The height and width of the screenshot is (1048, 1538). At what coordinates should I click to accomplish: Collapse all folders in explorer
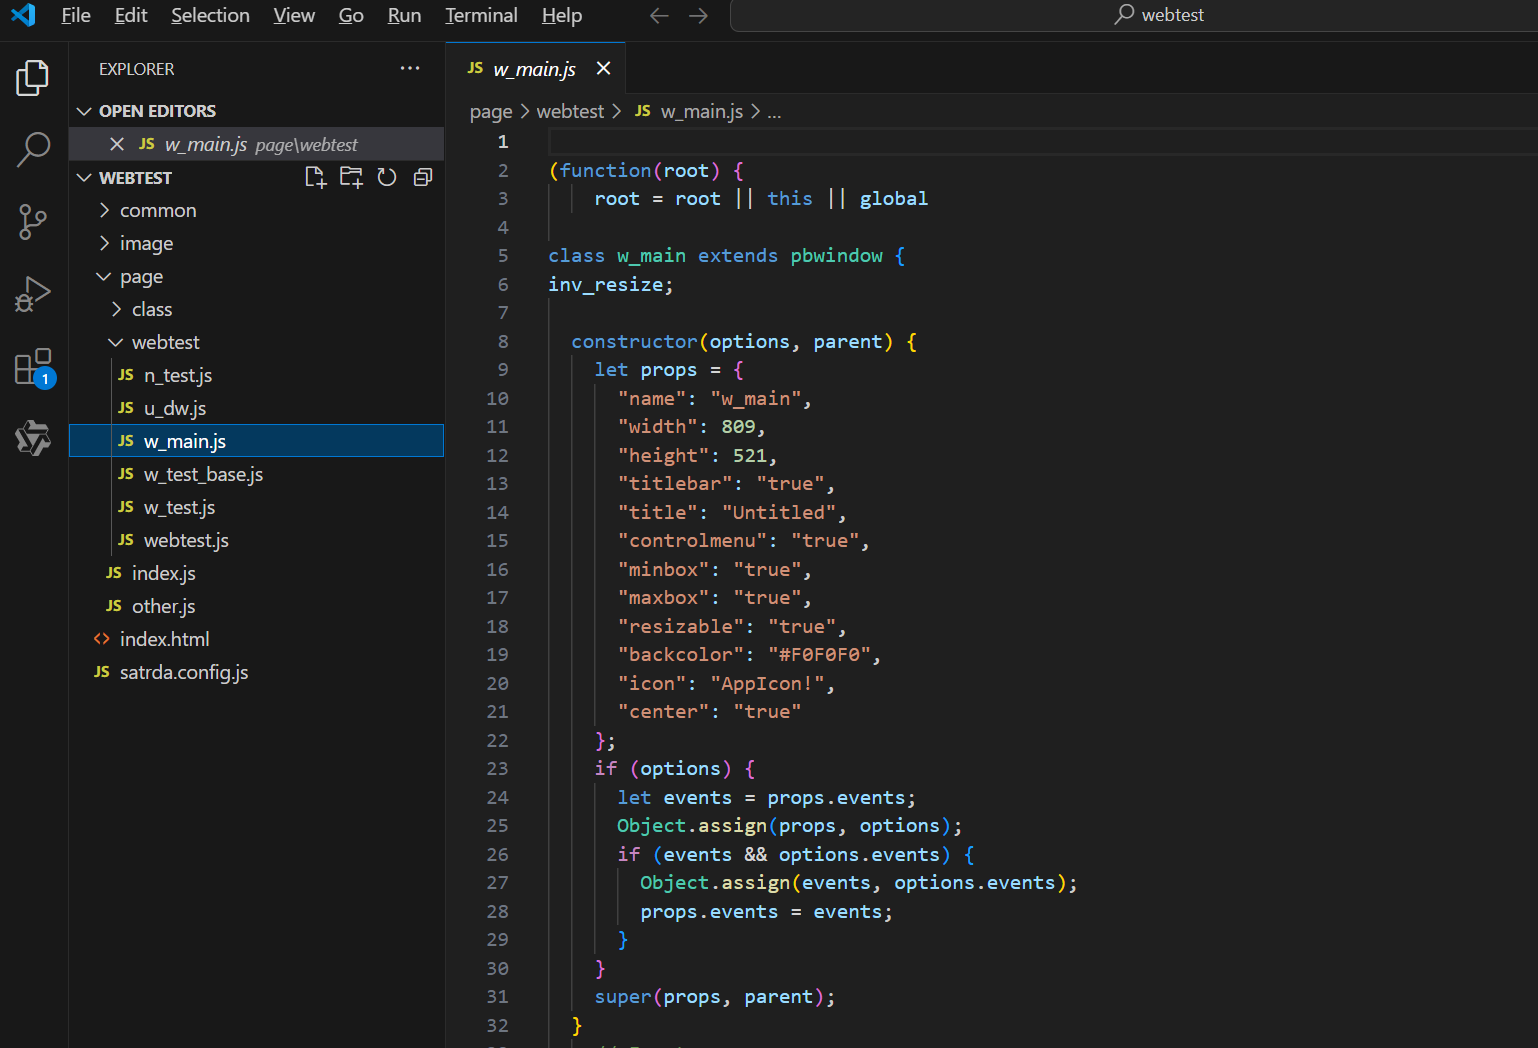coord(423,178)
